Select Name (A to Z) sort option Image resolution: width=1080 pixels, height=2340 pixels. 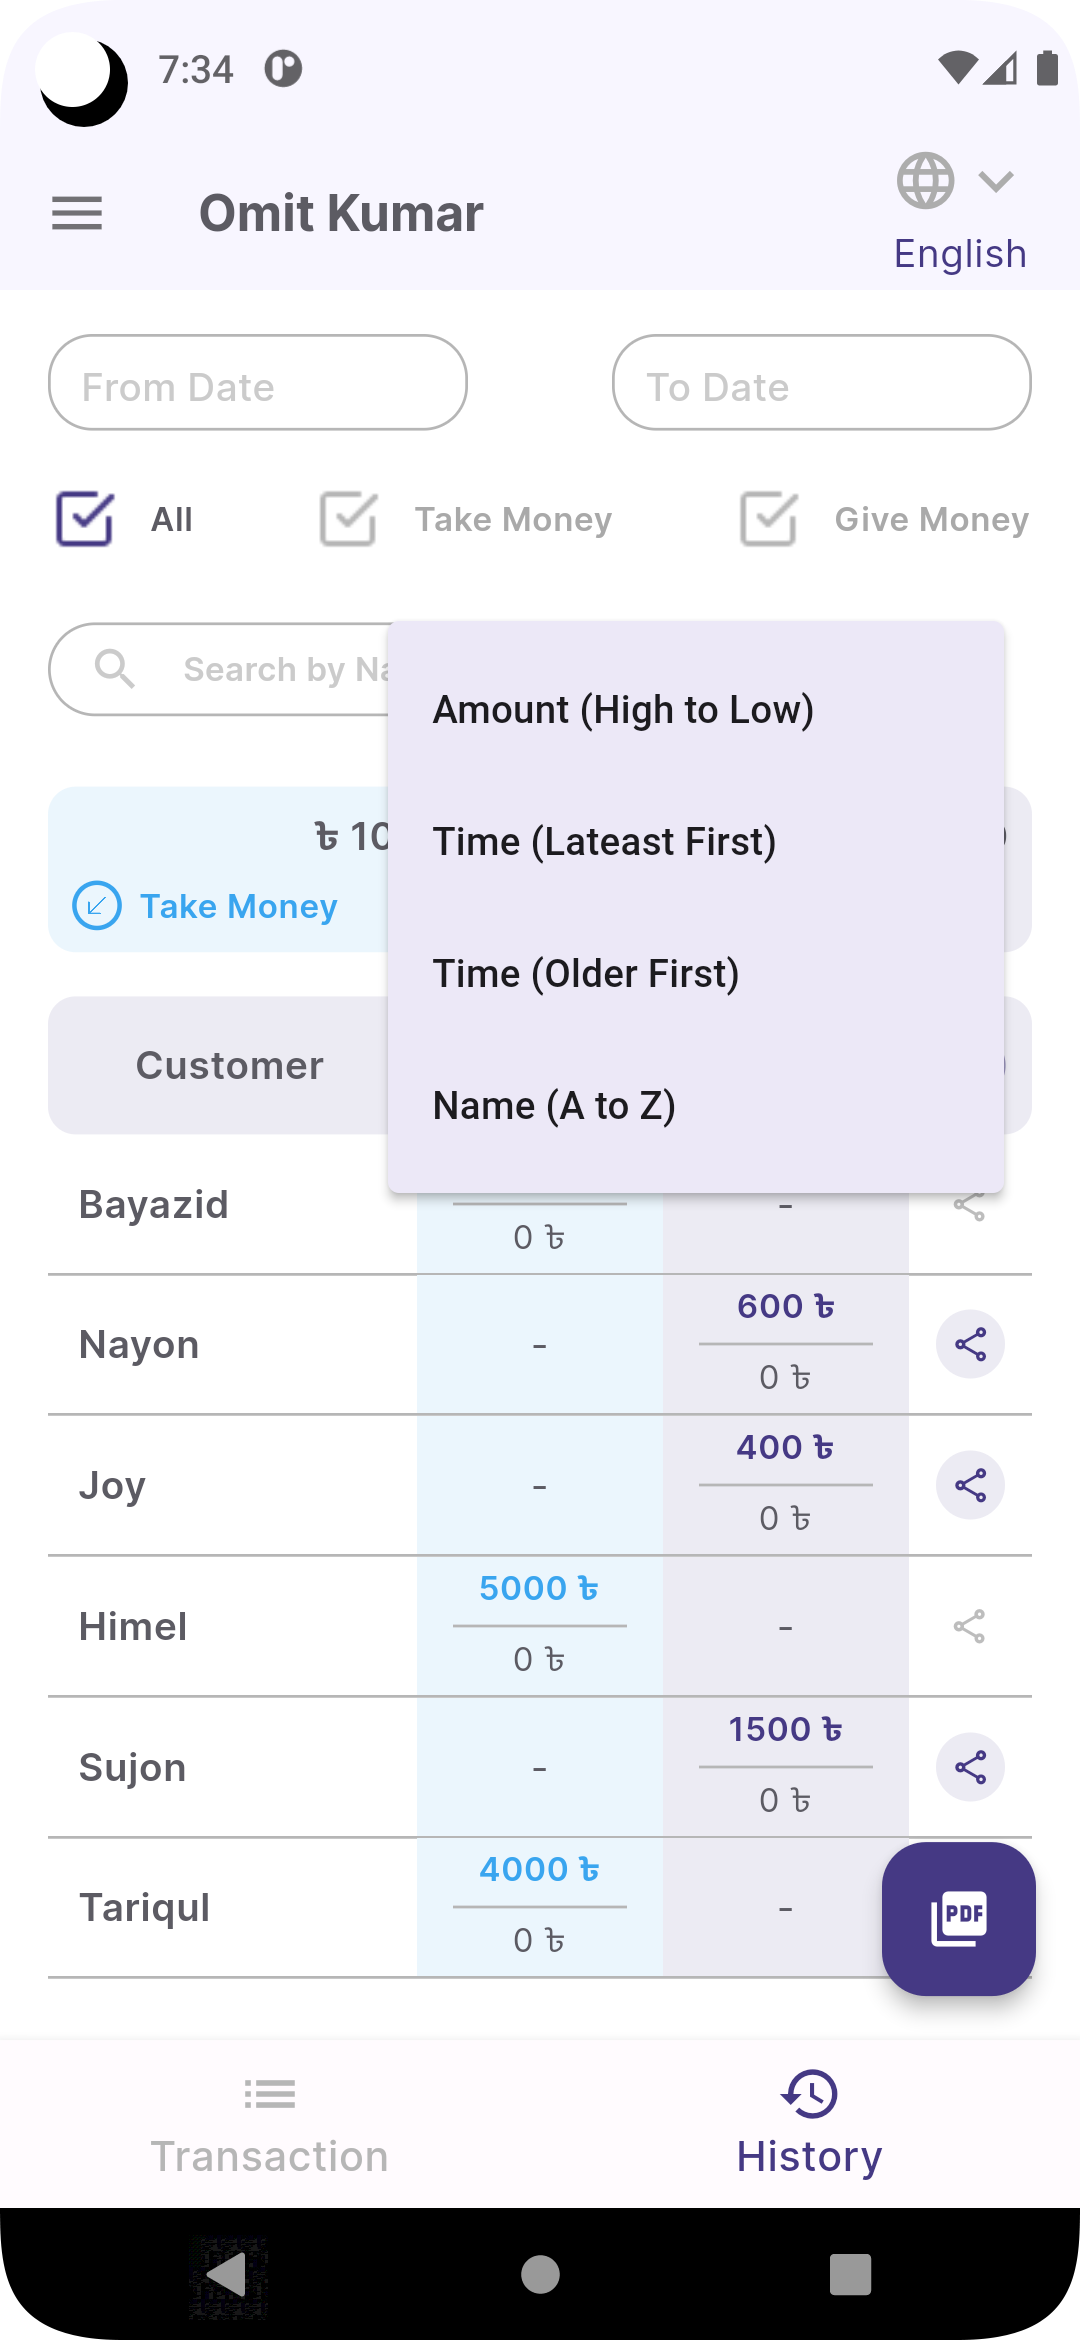coord(554,1106)
